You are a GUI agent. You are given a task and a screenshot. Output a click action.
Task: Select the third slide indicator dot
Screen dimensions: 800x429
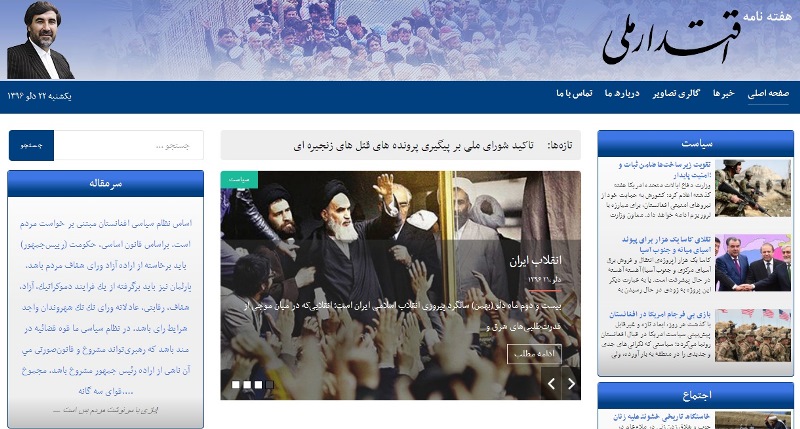click(x=258, y=385)
